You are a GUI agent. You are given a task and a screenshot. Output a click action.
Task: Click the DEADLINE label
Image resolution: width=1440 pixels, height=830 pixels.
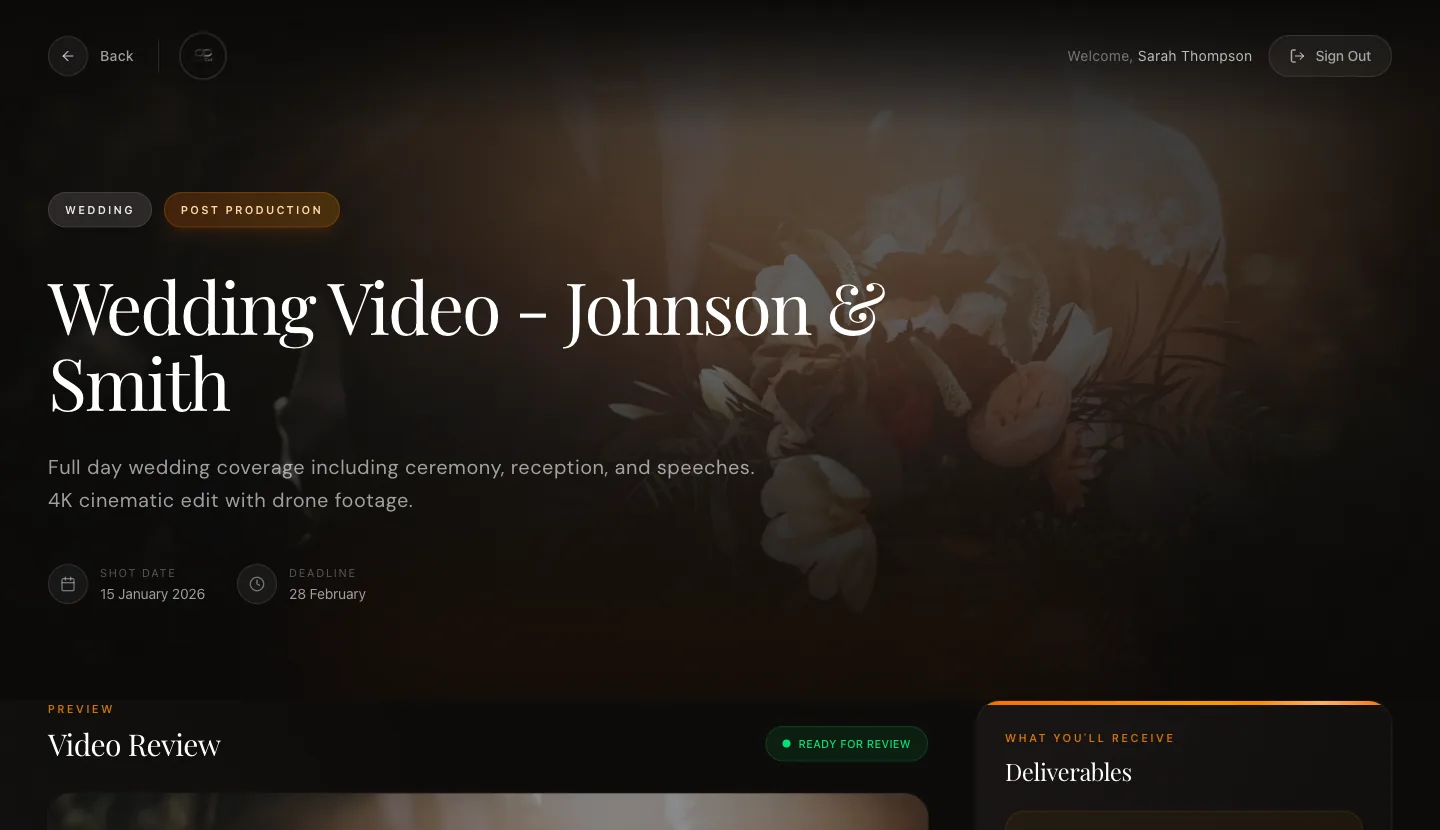323,573
